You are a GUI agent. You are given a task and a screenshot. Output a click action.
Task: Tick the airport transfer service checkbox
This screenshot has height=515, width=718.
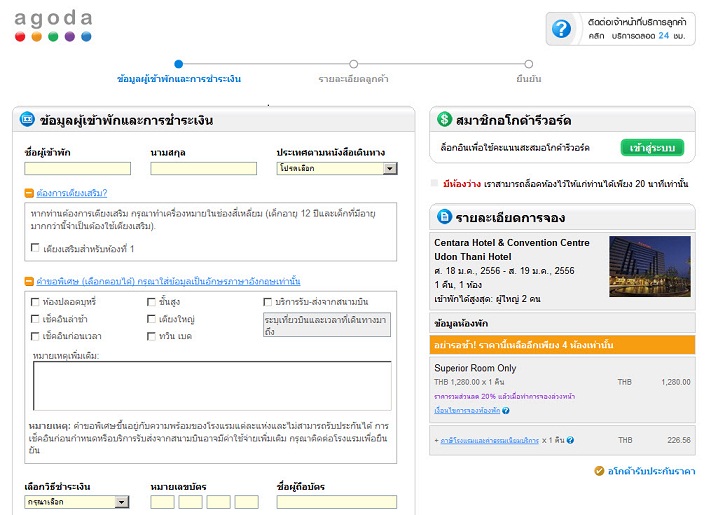tap(267, 302)
